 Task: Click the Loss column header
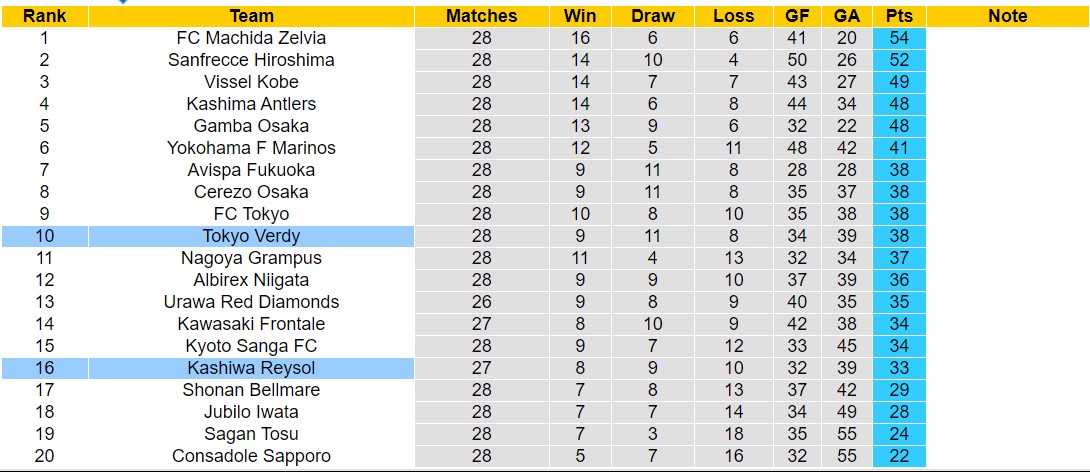[x=734, y=16]
